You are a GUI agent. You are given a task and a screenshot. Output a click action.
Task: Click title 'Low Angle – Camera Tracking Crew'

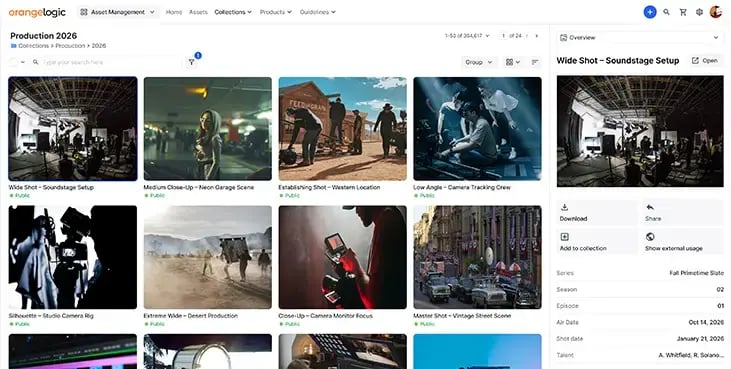(462, 187)
